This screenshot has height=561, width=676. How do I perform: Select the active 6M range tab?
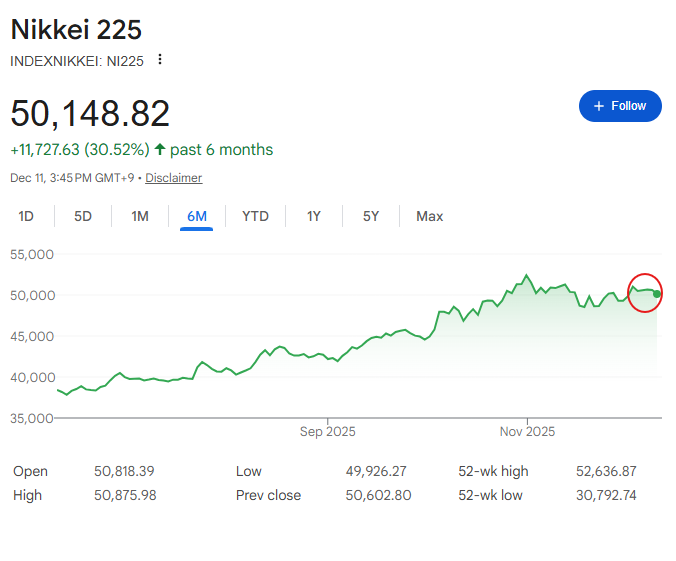coord(197,216)
